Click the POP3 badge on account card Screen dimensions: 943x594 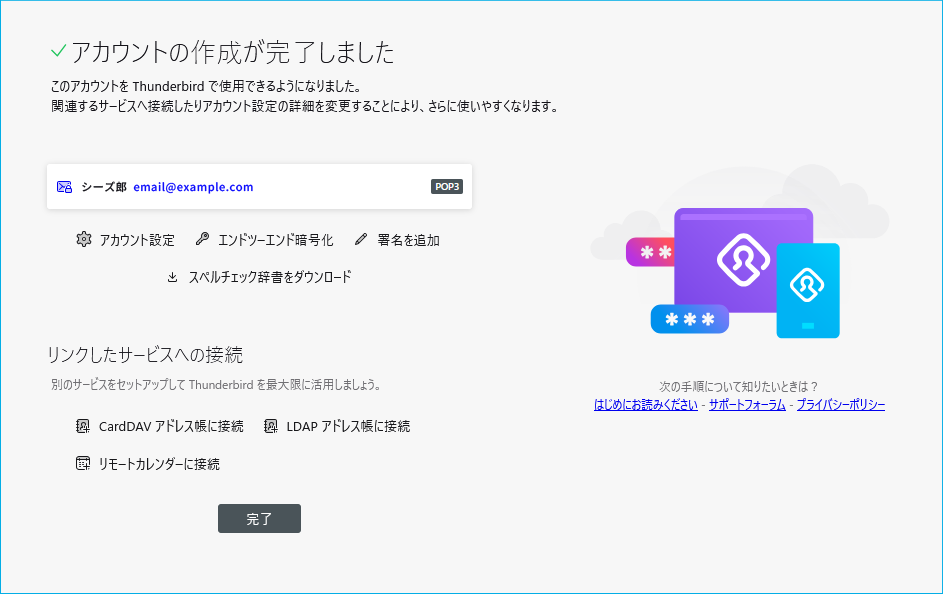[447, 187]
